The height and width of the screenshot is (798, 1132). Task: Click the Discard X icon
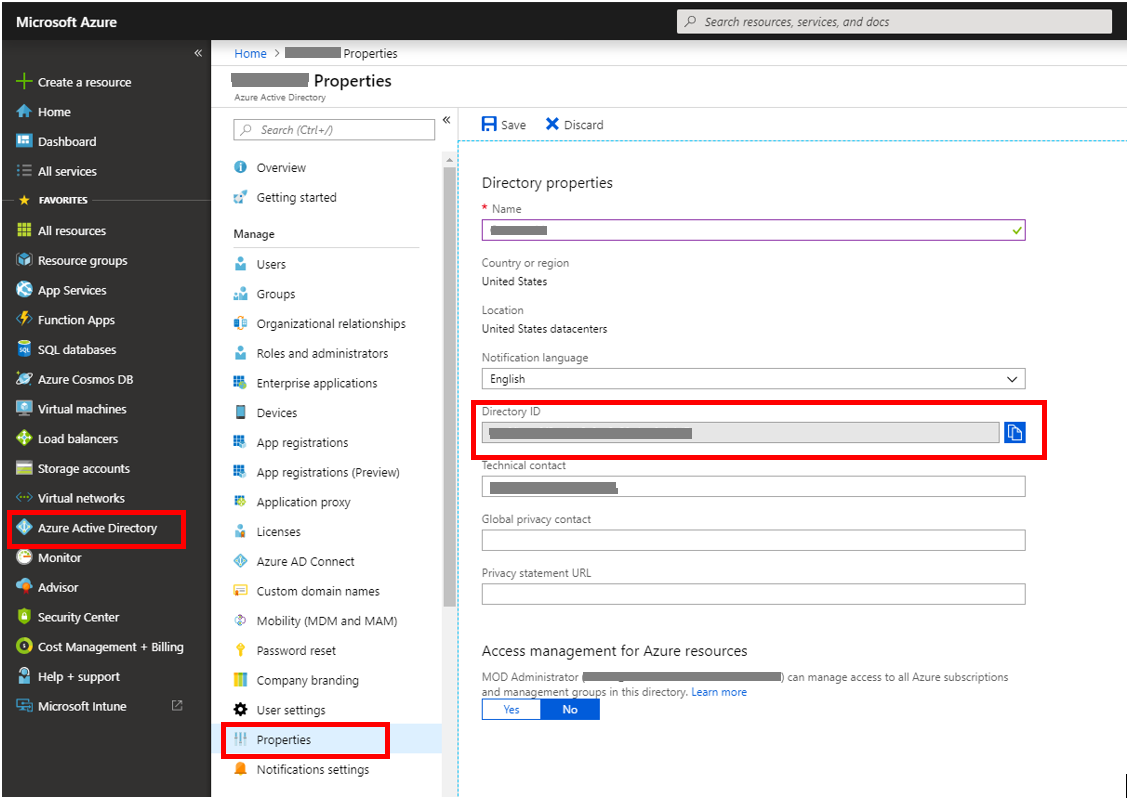pyautogui.click(x=552, y=124)
